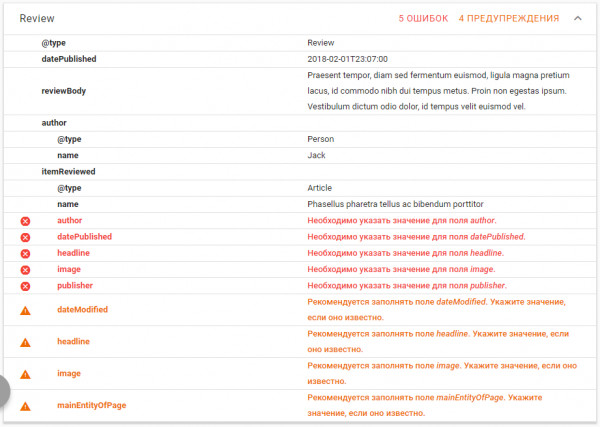600x427 pixels.
Task: Select the orange mainEntityOfPage field name
Action: (91, 405)
